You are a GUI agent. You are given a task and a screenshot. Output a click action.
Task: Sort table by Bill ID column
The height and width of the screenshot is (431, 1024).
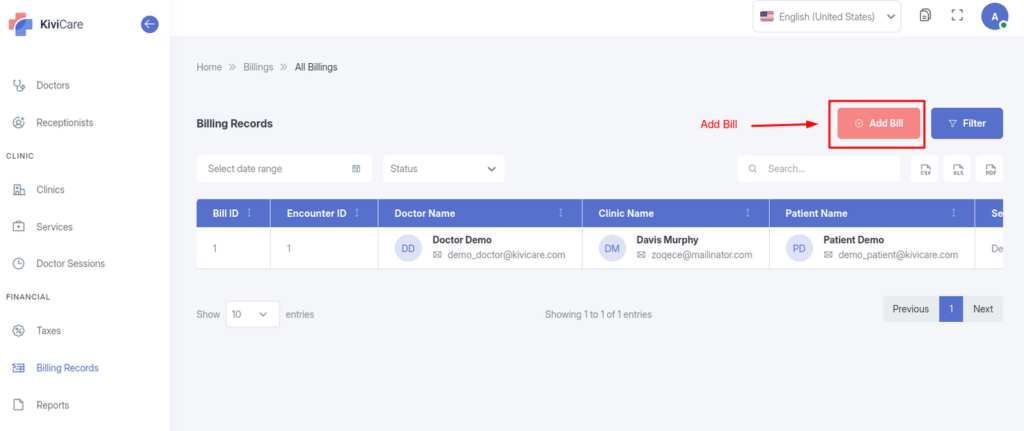(249, 213)
